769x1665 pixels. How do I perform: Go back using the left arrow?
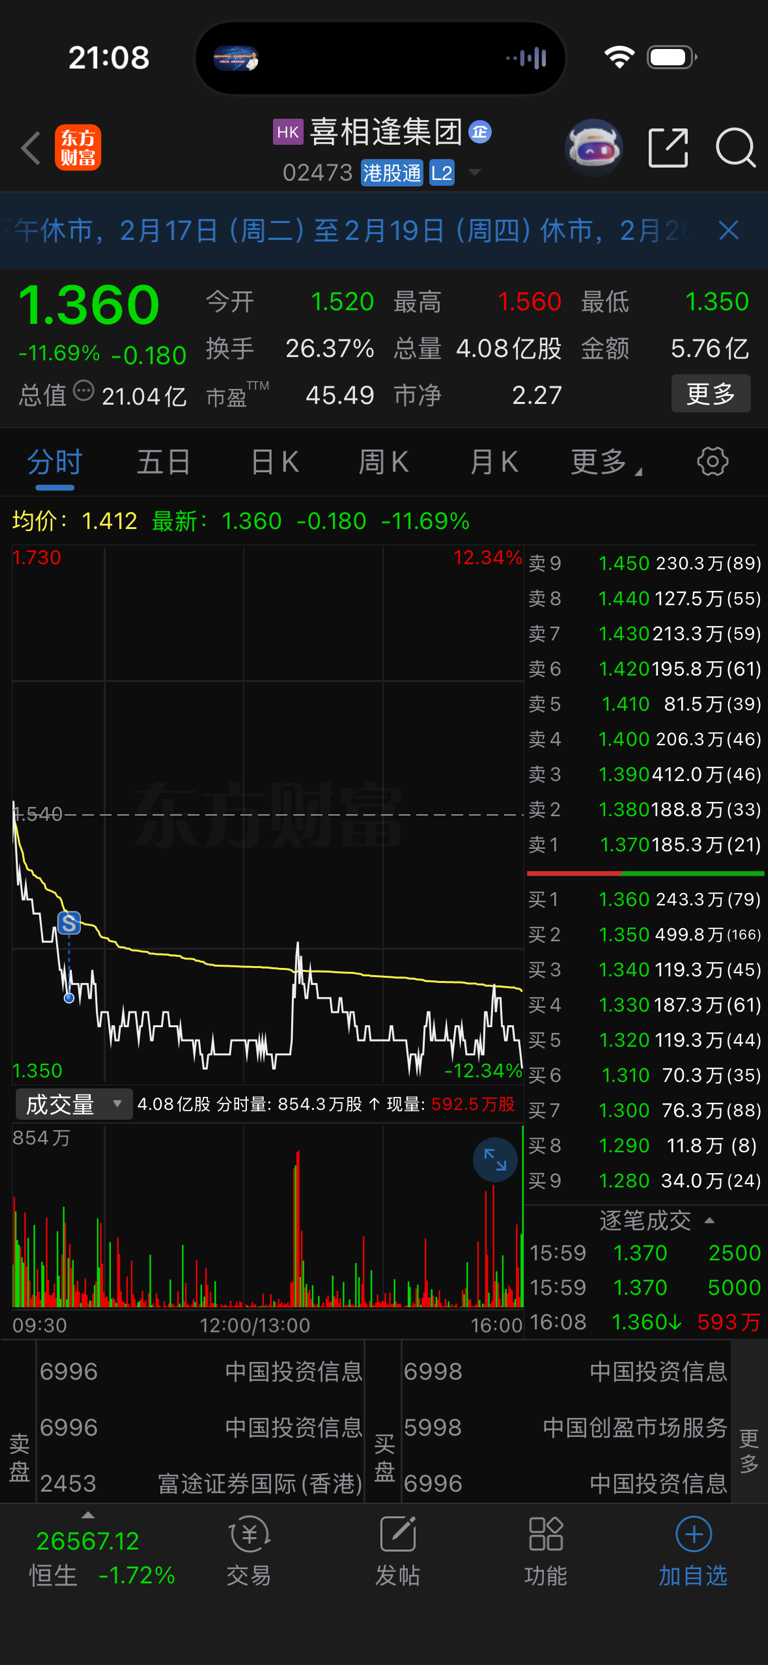(31, 148)
